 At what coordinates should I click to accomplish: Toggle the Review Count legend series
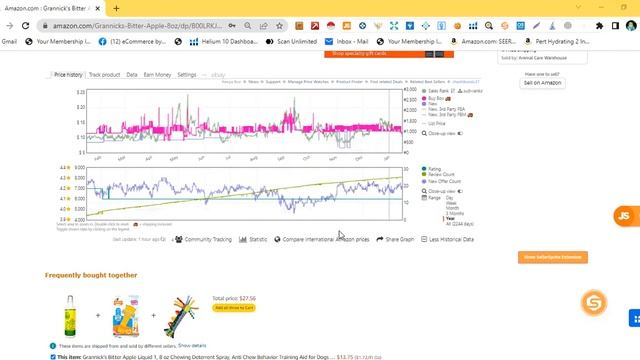pyautogui.click(x=438, y=174)
